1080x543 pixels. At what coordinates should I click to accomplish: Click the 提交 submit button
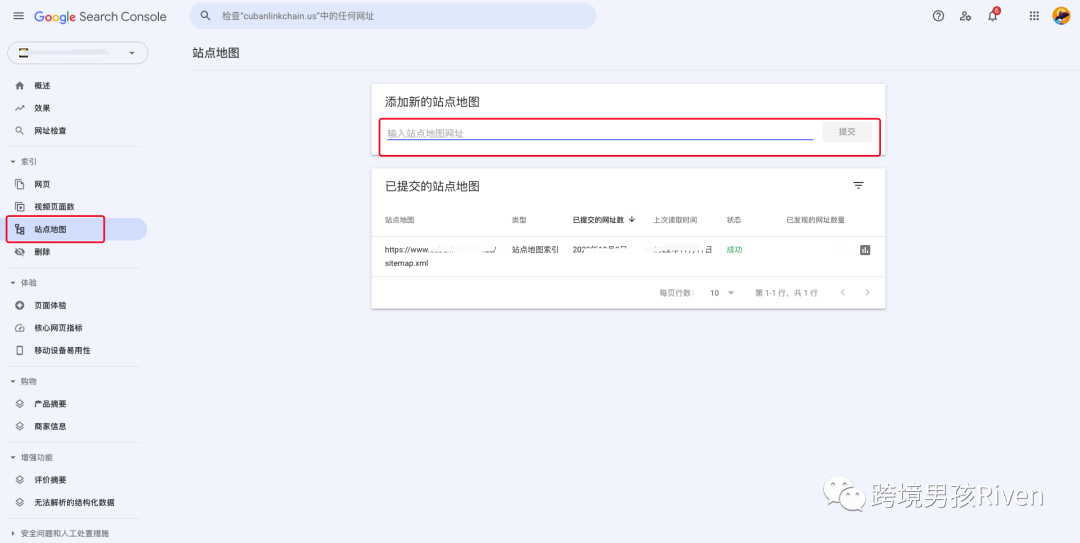pyautogui.click(x=847, y=132)
